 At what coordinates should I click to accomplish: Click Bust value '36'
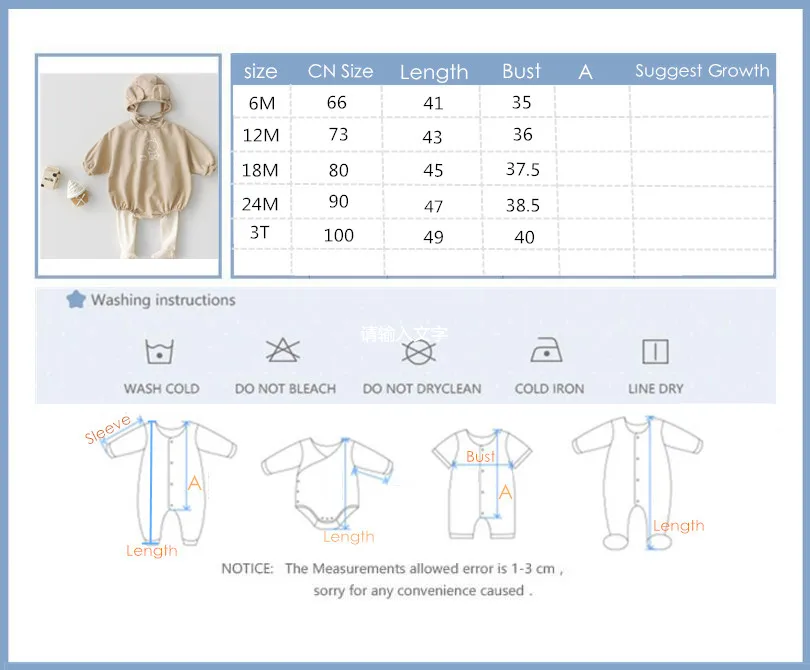522,134
